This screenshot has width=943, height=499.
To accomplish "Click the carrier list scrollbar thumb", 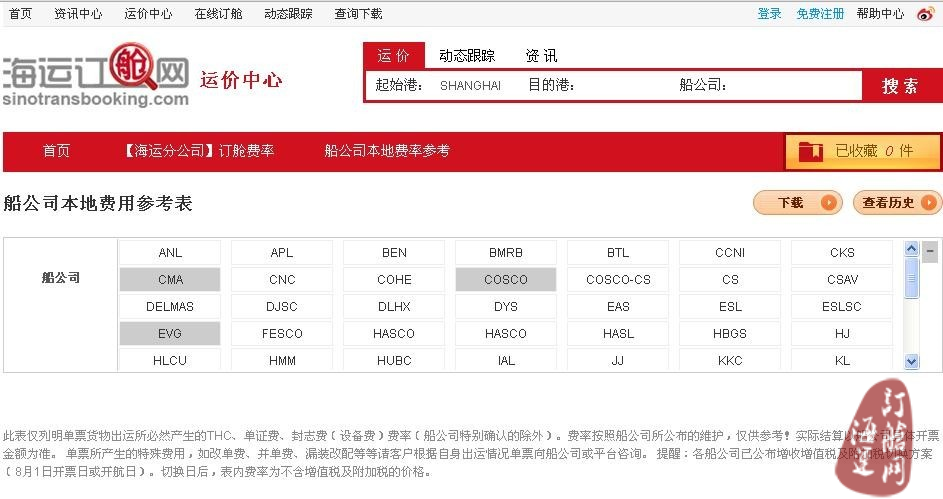I will click(x=912, y=277).
